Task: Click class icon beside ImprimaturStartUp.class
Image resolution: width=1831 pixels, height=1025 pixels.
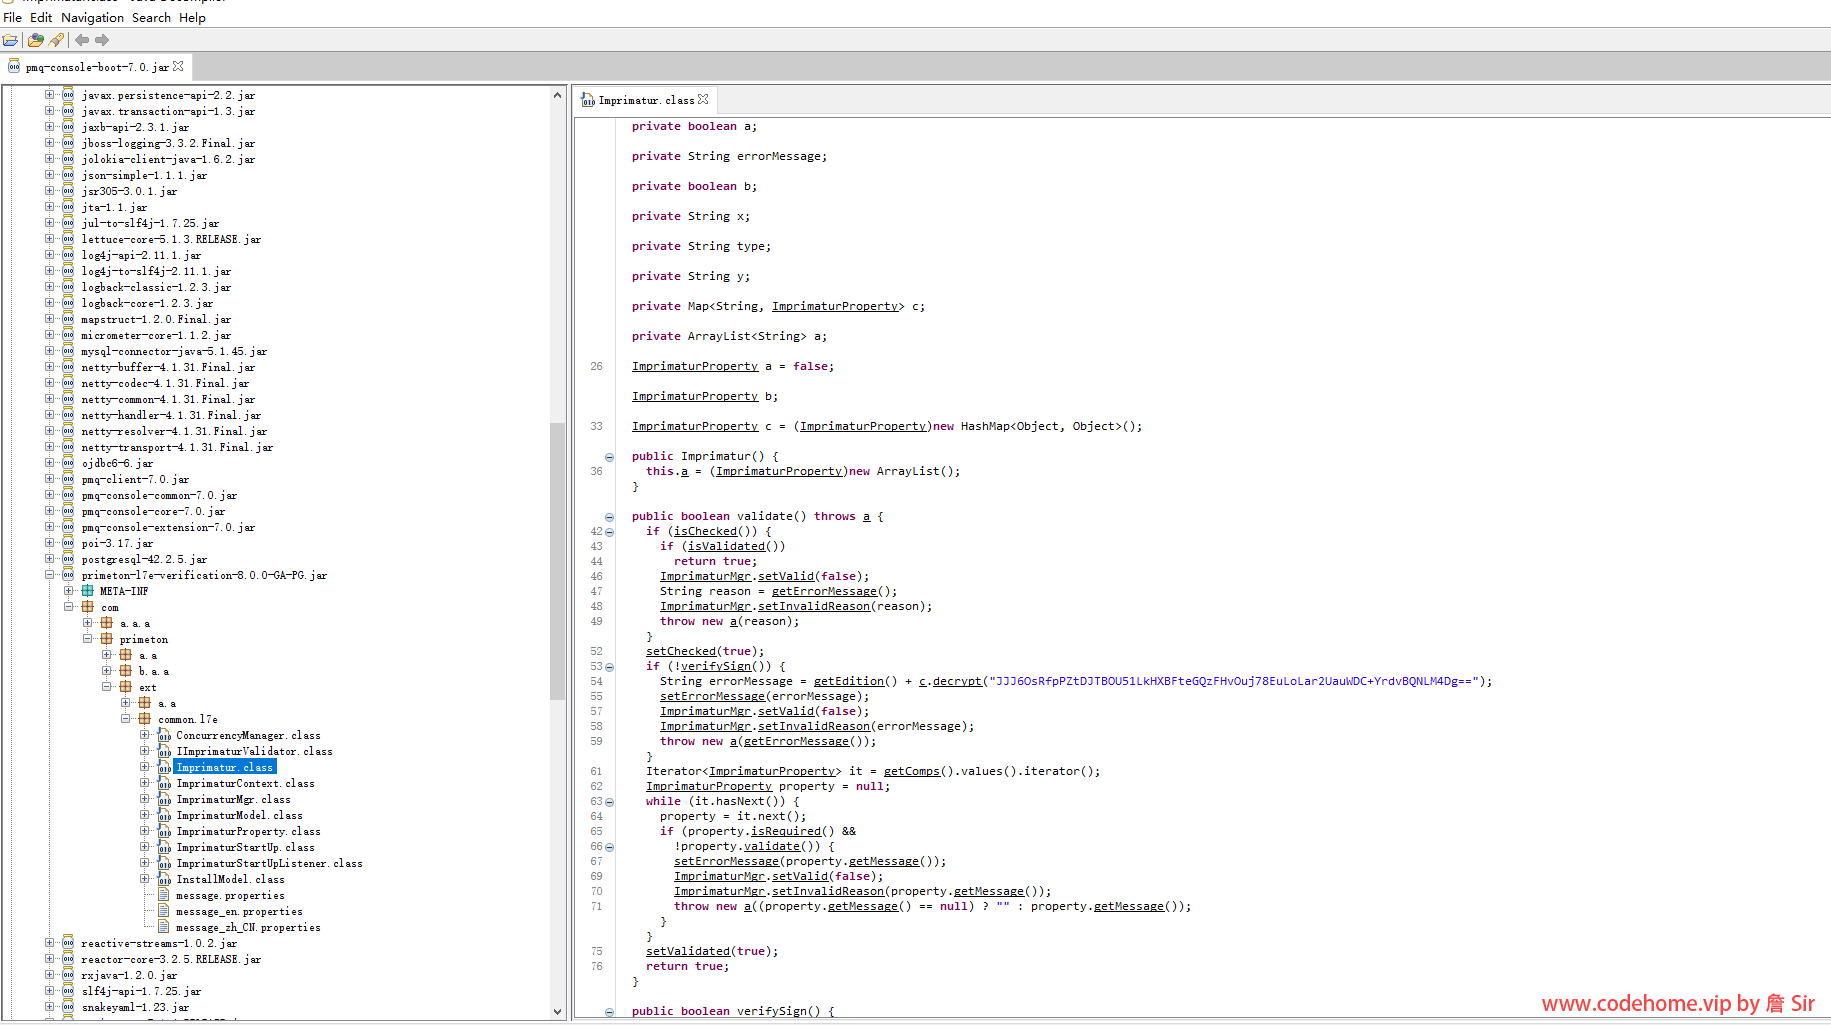Action: point(164,847)
